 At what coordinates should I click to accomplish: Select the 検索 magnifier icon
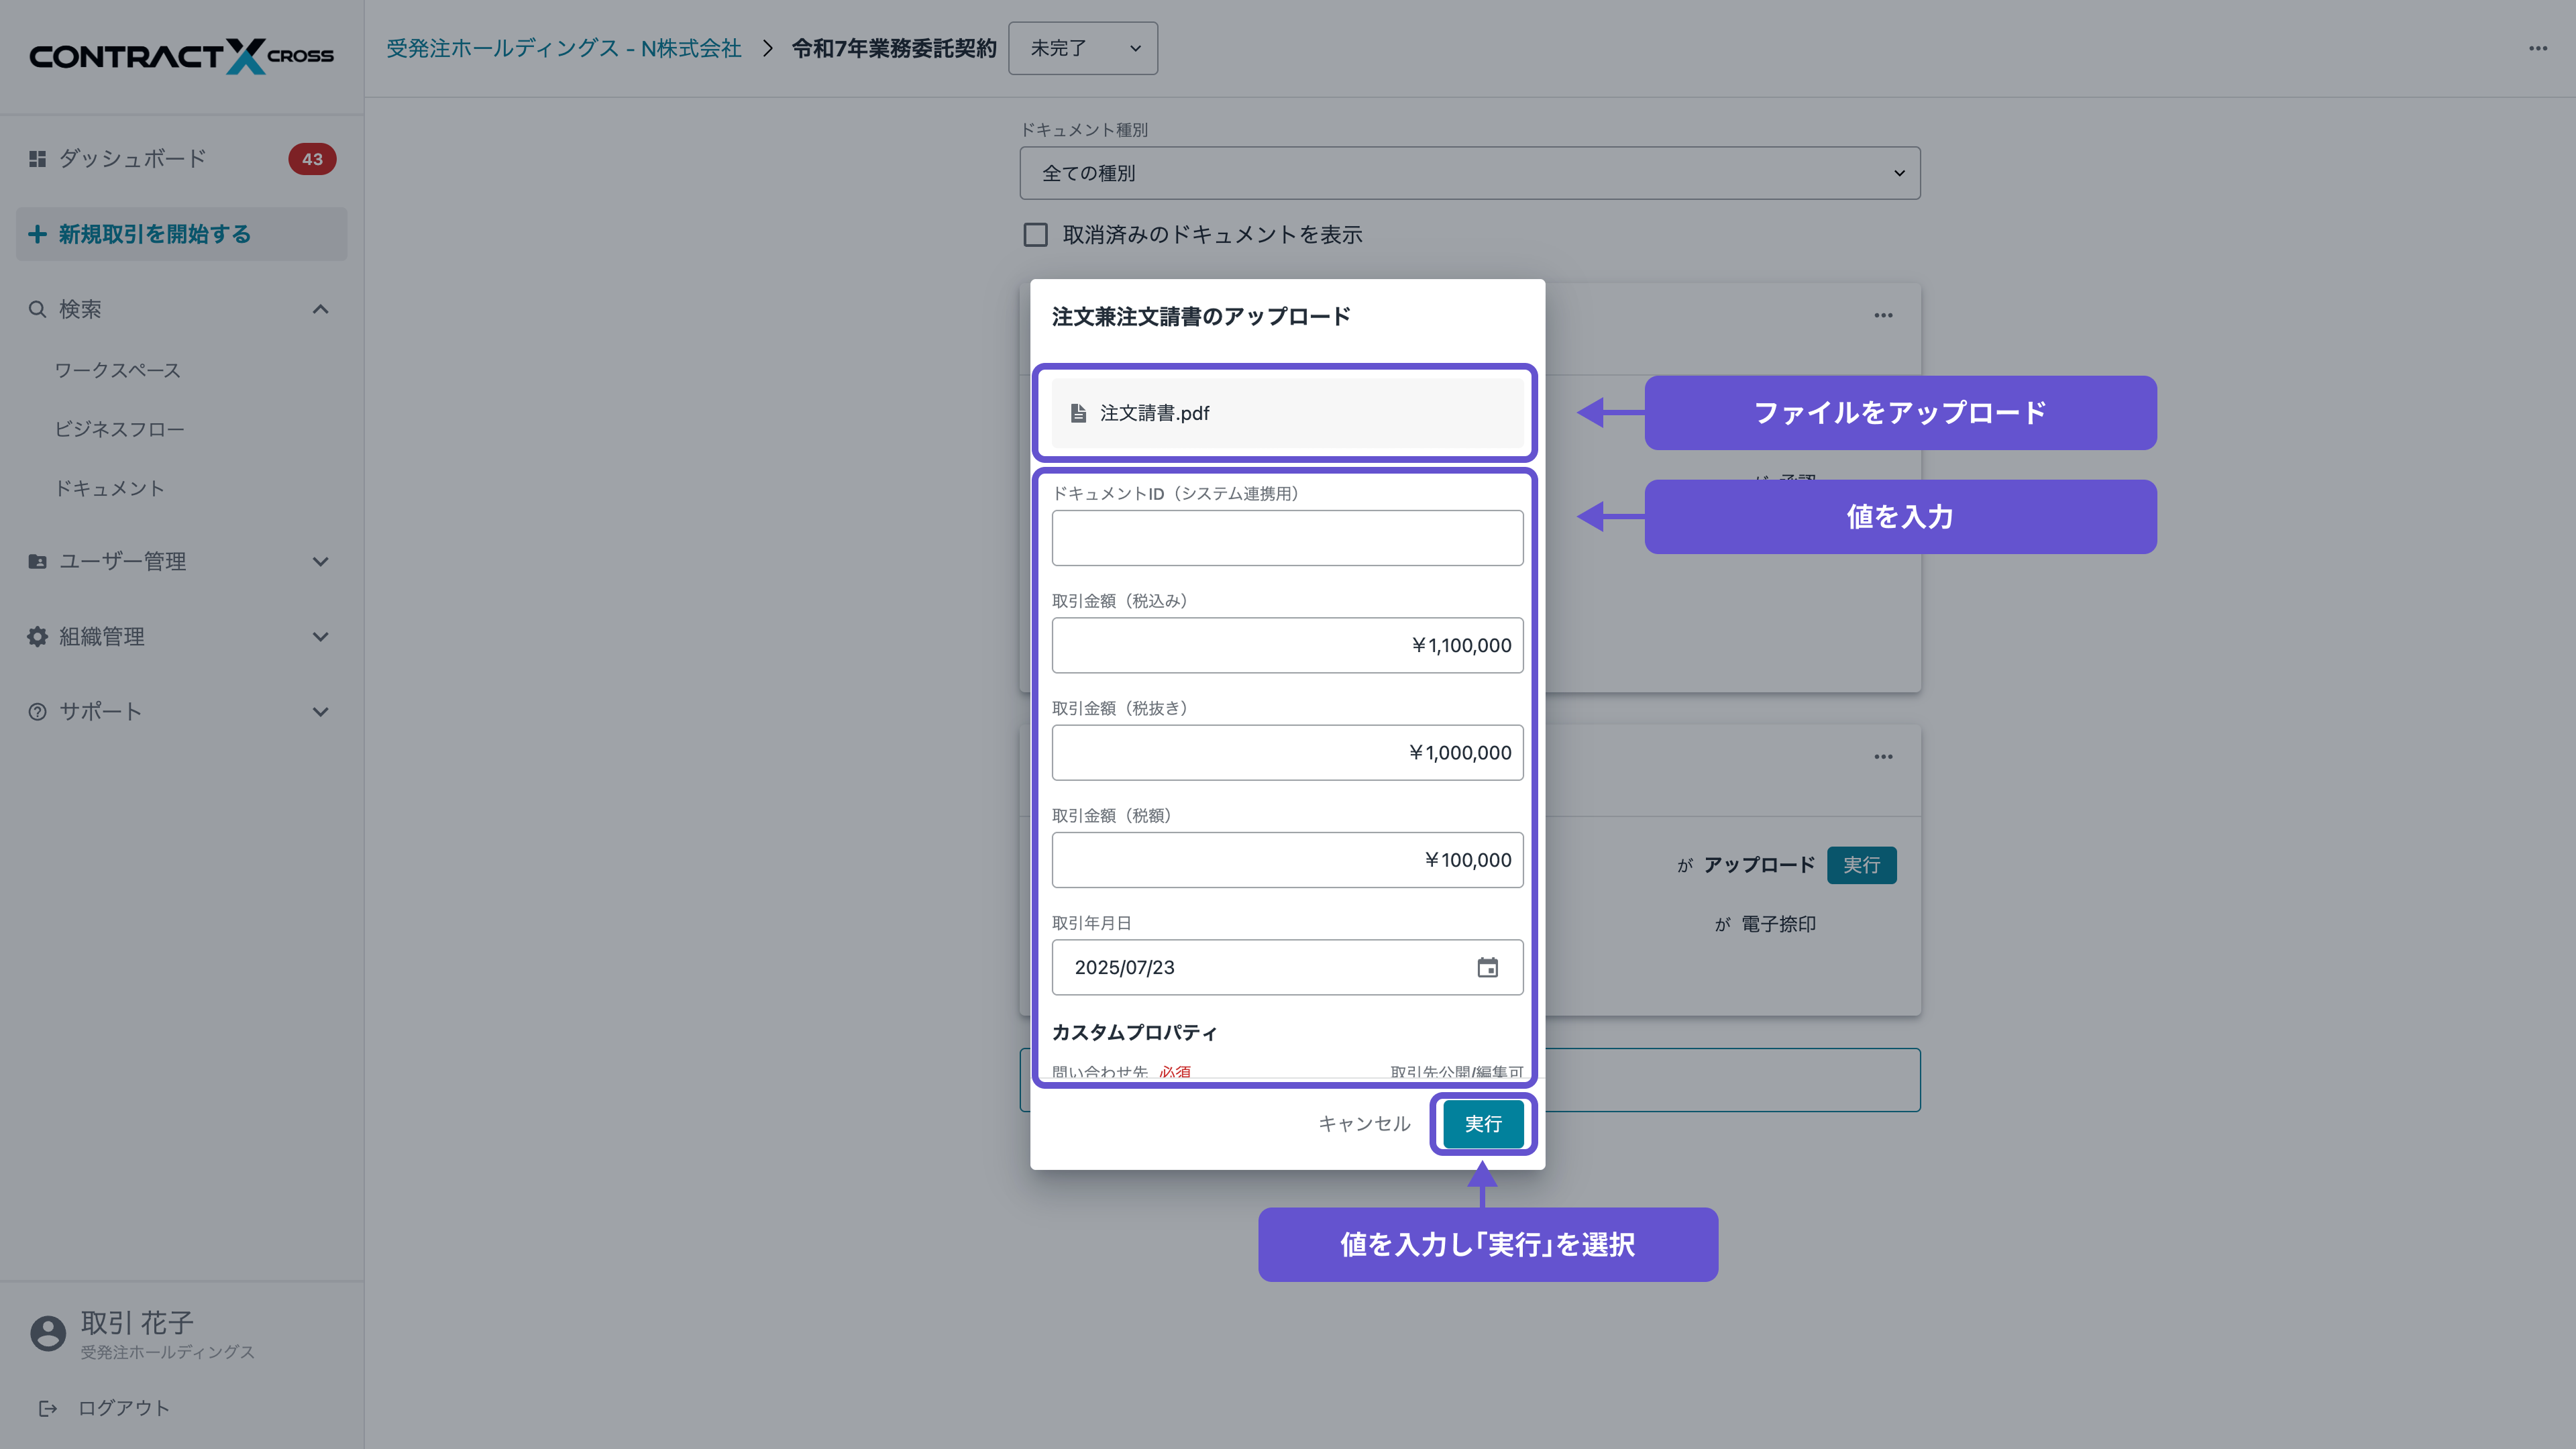click(x=37, y=309)
